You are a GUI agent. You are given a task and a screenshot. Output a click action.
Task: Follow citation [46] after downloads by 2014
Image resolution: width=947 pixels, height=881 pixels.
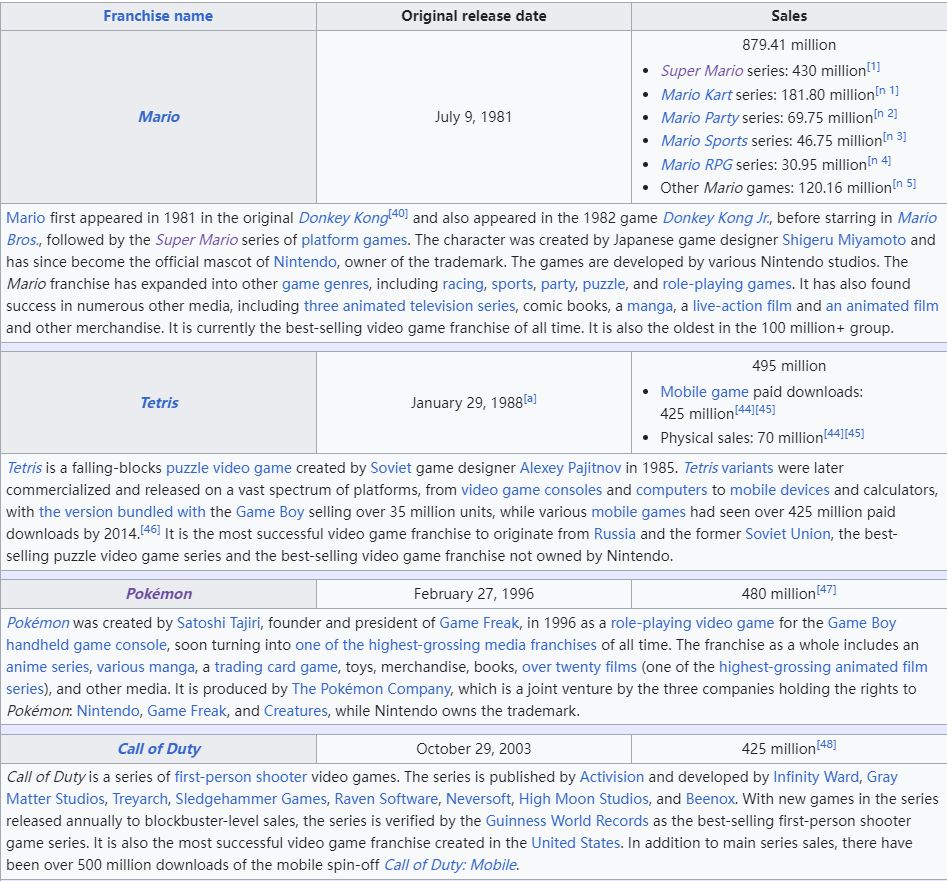pyautogui.click(x=150, y=529)
